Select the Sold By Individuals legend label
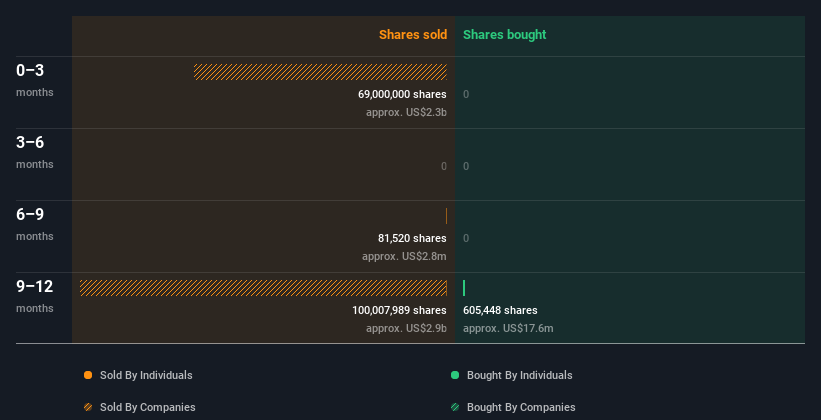 [x=146, y=375]
